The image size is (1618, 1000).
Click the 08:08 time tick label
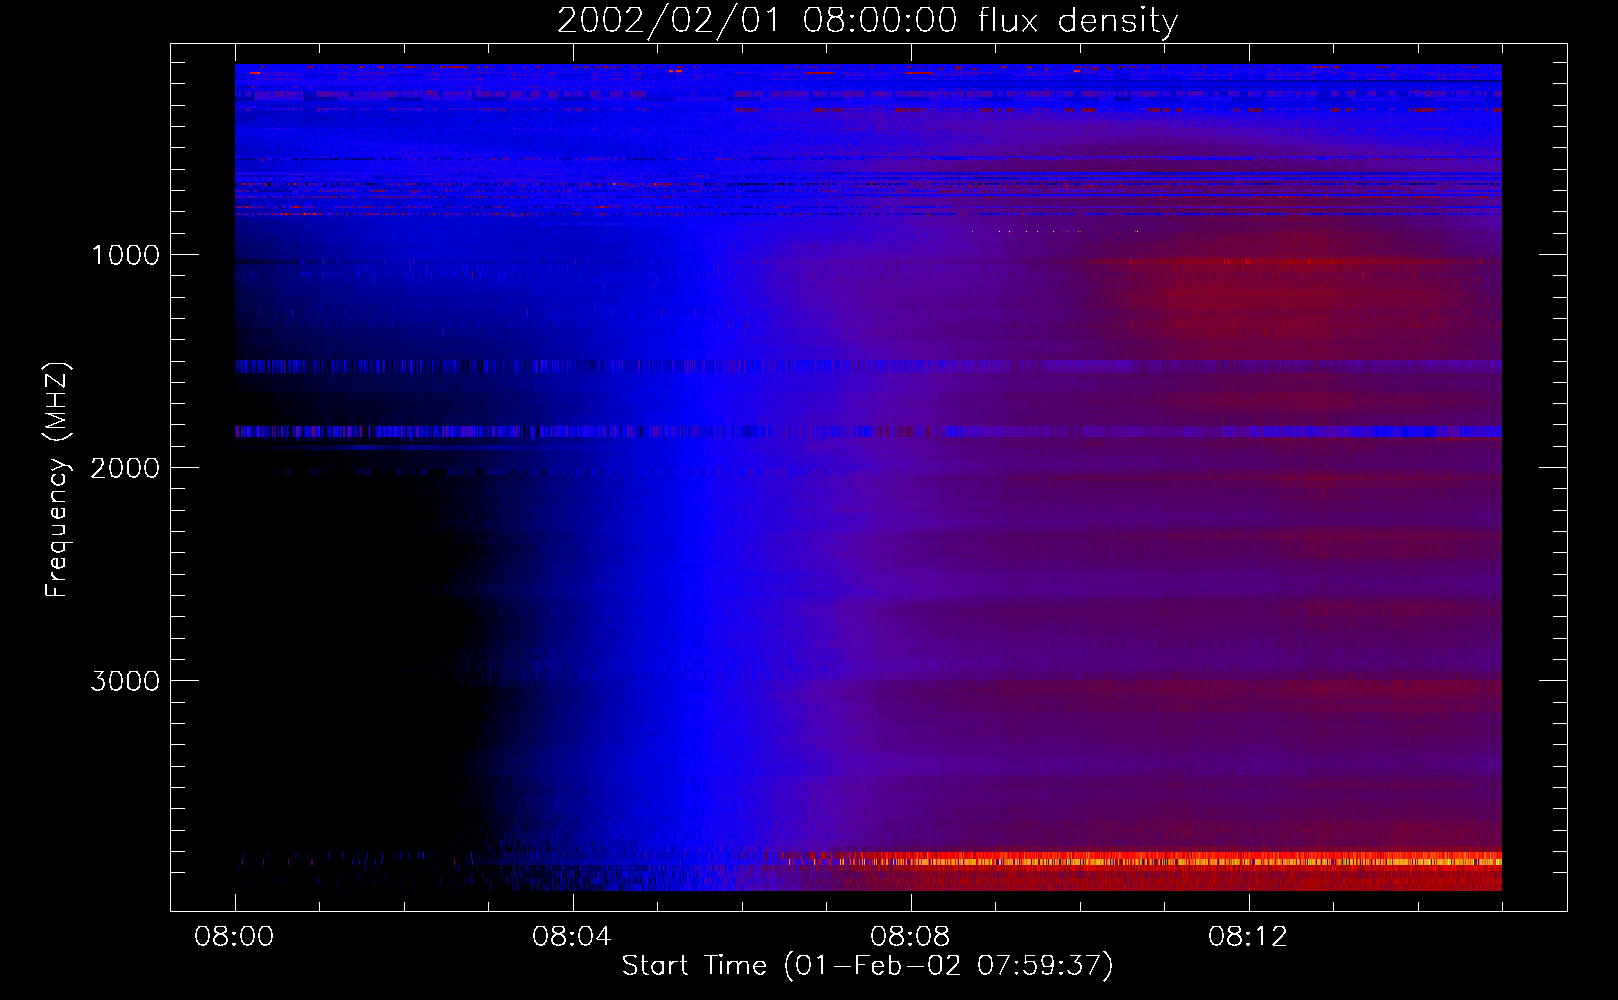tap(910, 937)
